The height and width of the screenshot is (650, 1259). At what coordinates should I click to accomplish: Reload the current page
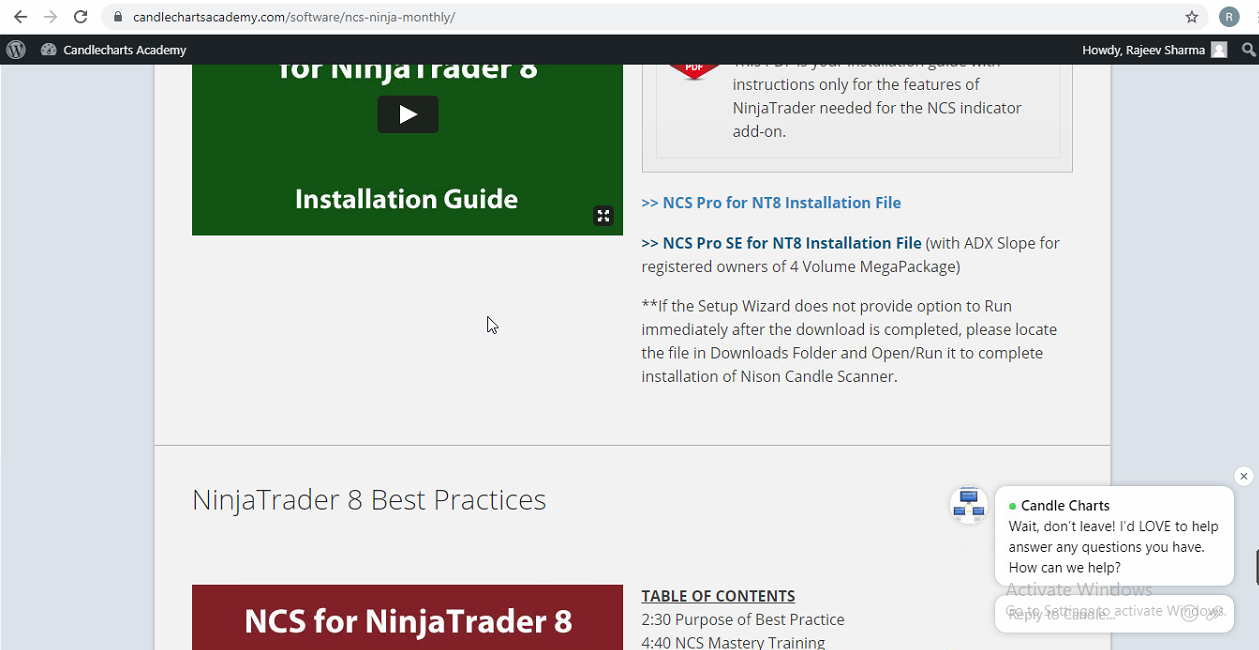click(81, 17)
